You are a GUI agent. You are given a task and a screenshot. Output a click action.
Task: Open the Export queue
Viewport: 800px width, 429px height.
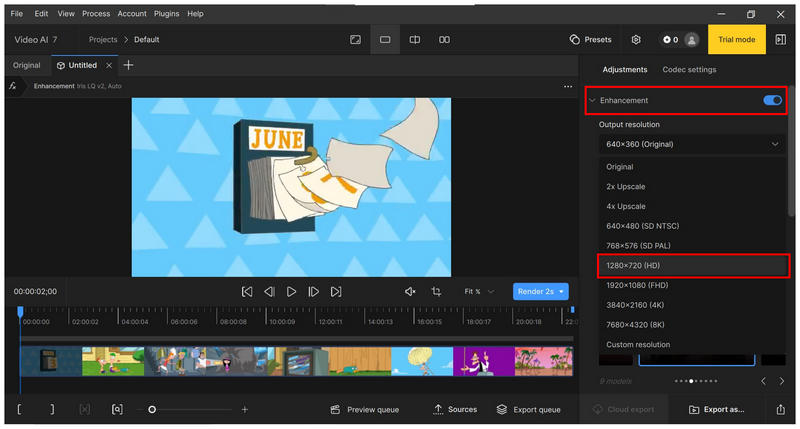click(529, 410)
